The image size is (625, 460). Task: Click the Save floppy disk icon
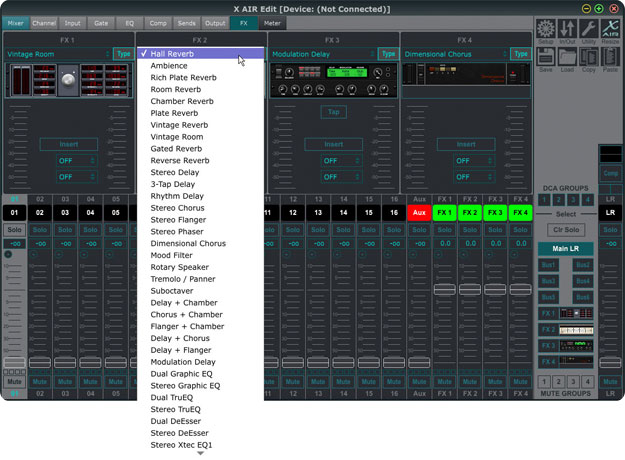(545, 57)
